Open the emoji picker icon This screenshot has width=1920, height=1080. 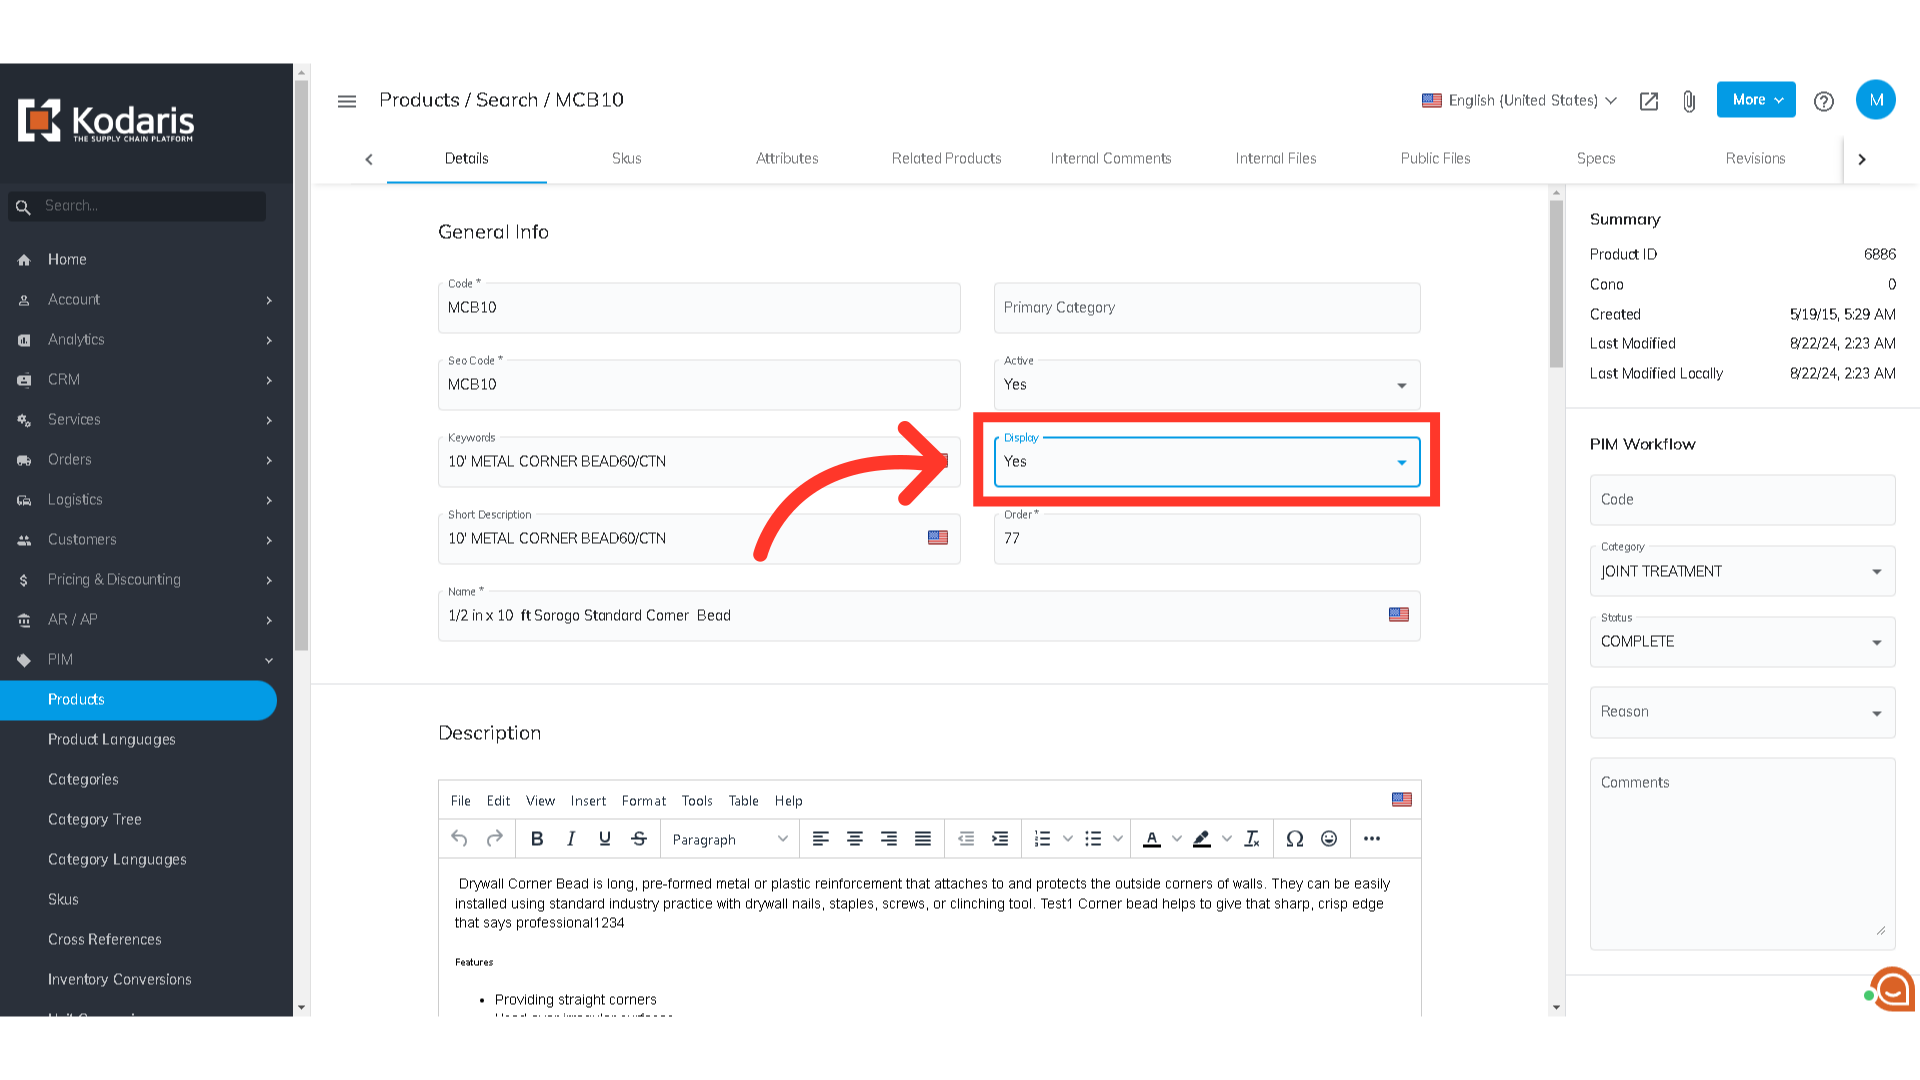click(x=1329, y=839)
